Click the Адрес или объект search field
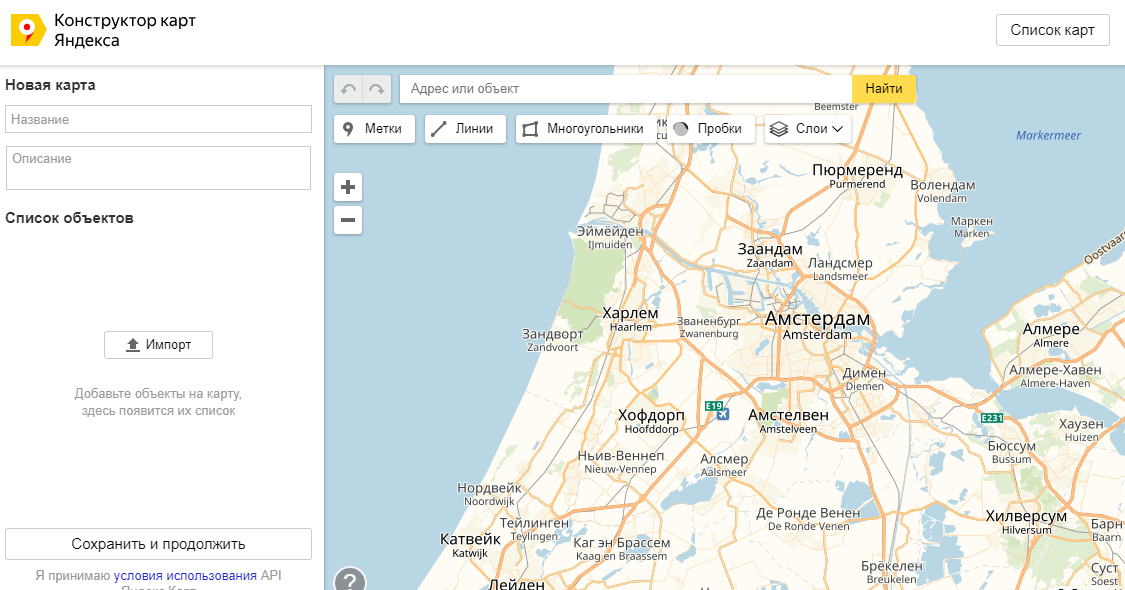The height and width of the screenshot is (590, 1125). (625, 89)
